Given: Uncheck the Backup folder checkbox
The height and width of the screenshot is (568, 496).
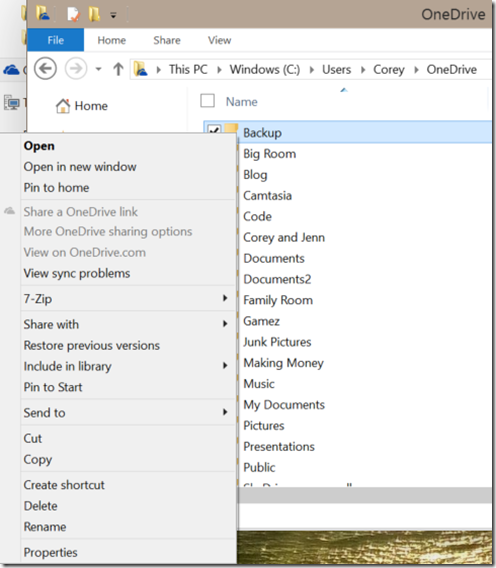Looking at the screenshot, I should coord(214,130).
